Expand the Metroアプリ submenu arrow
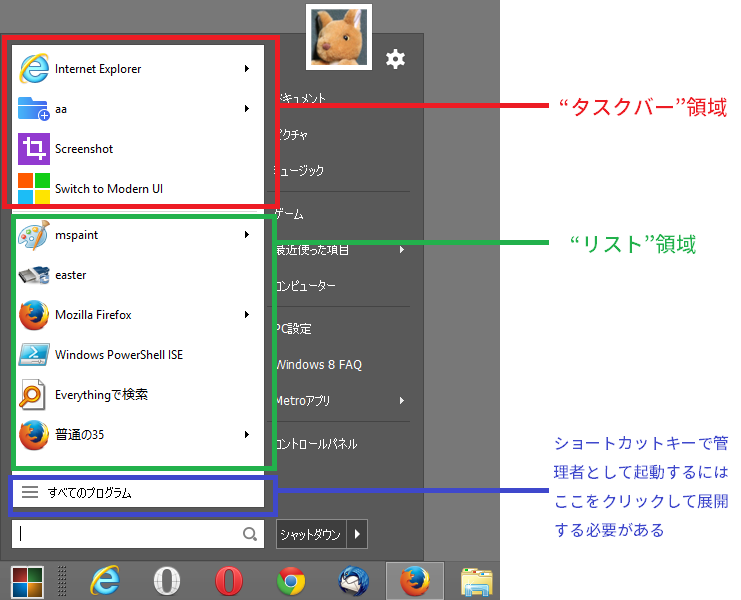This screenshot has width=741, height=600. 402,401
